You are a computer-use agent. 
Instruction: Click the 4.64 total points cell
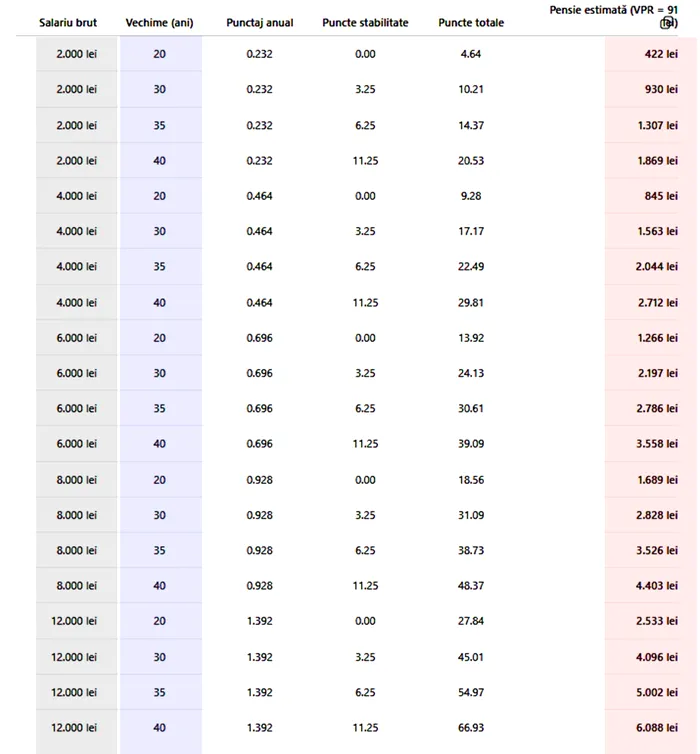[x=471, y=54]
